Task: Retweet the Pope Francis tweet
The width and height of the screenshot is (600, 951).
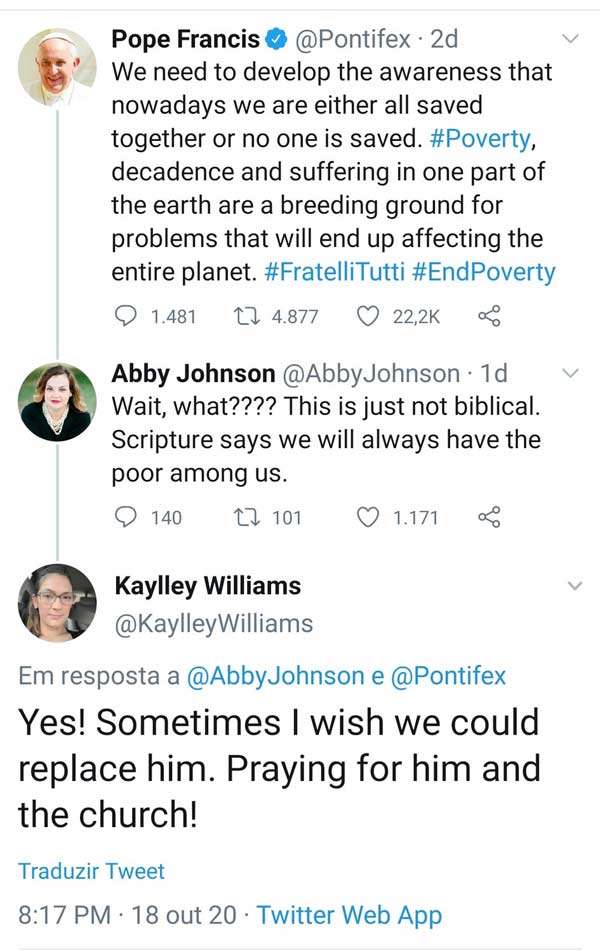Action: pos(243,317)
